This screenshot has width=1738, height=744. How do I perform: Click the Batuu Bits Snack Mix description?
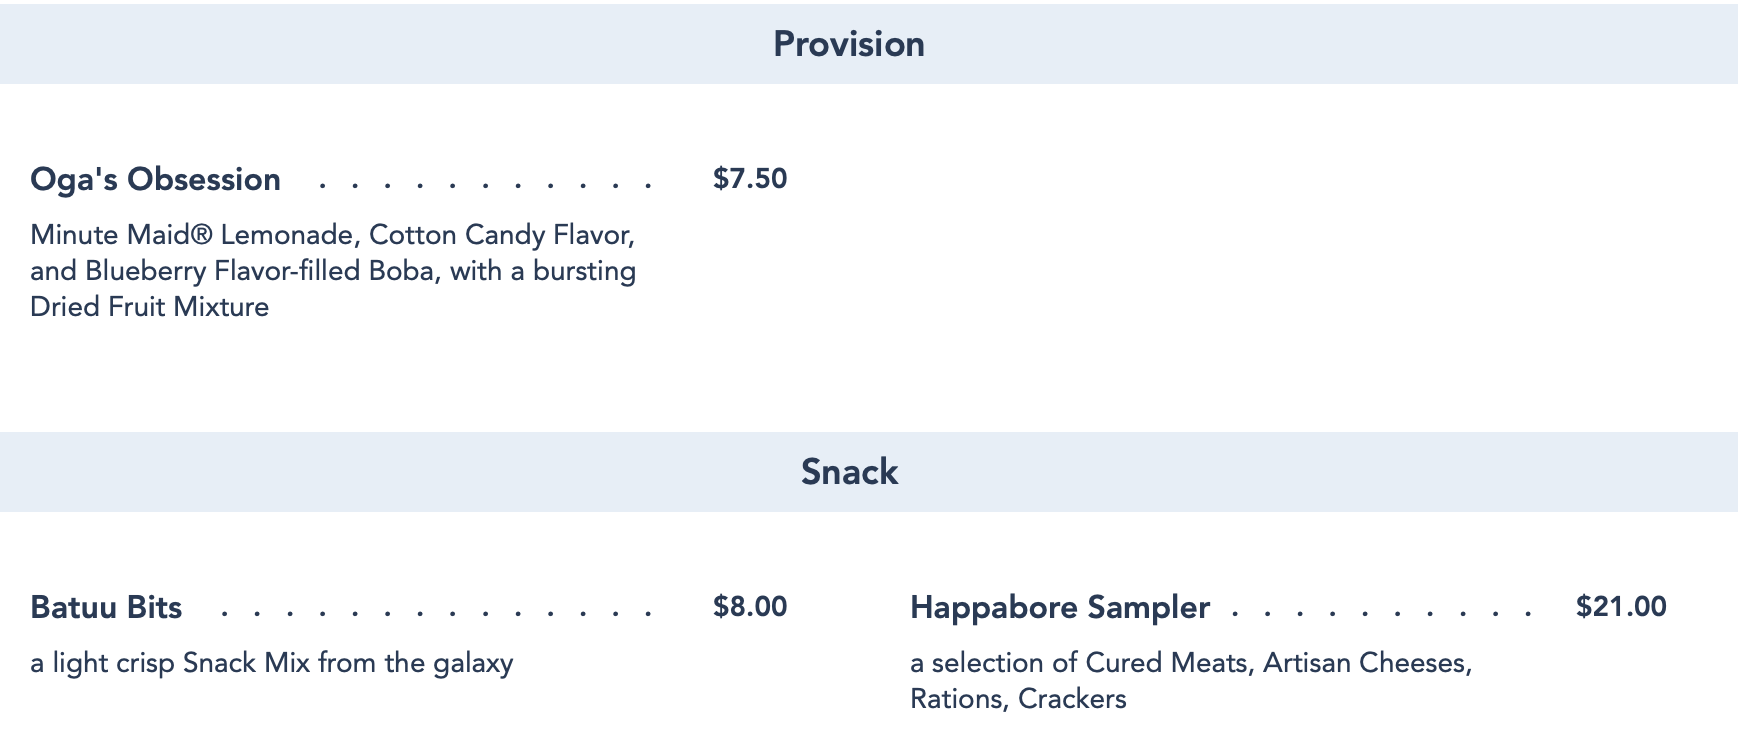click(271, 663)
